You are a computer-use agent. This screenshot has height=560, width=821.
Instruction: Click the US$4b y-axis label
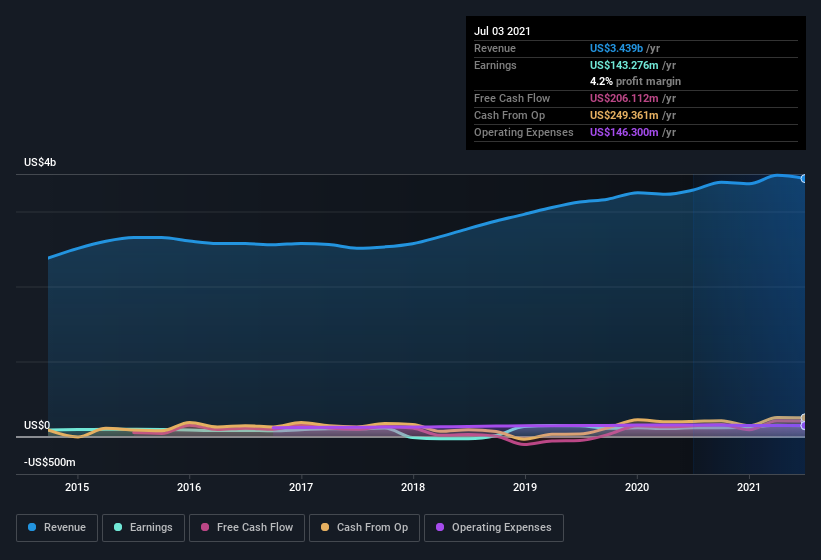[x=40, y=162]
